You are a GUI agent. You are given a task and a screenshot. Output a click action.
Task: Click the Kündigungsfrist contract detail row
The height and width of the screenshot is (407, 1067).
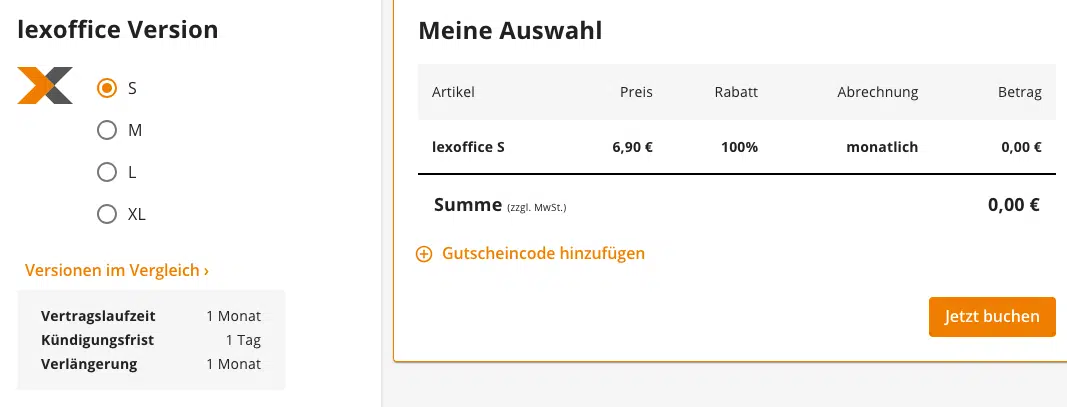(x=151, y=340)
